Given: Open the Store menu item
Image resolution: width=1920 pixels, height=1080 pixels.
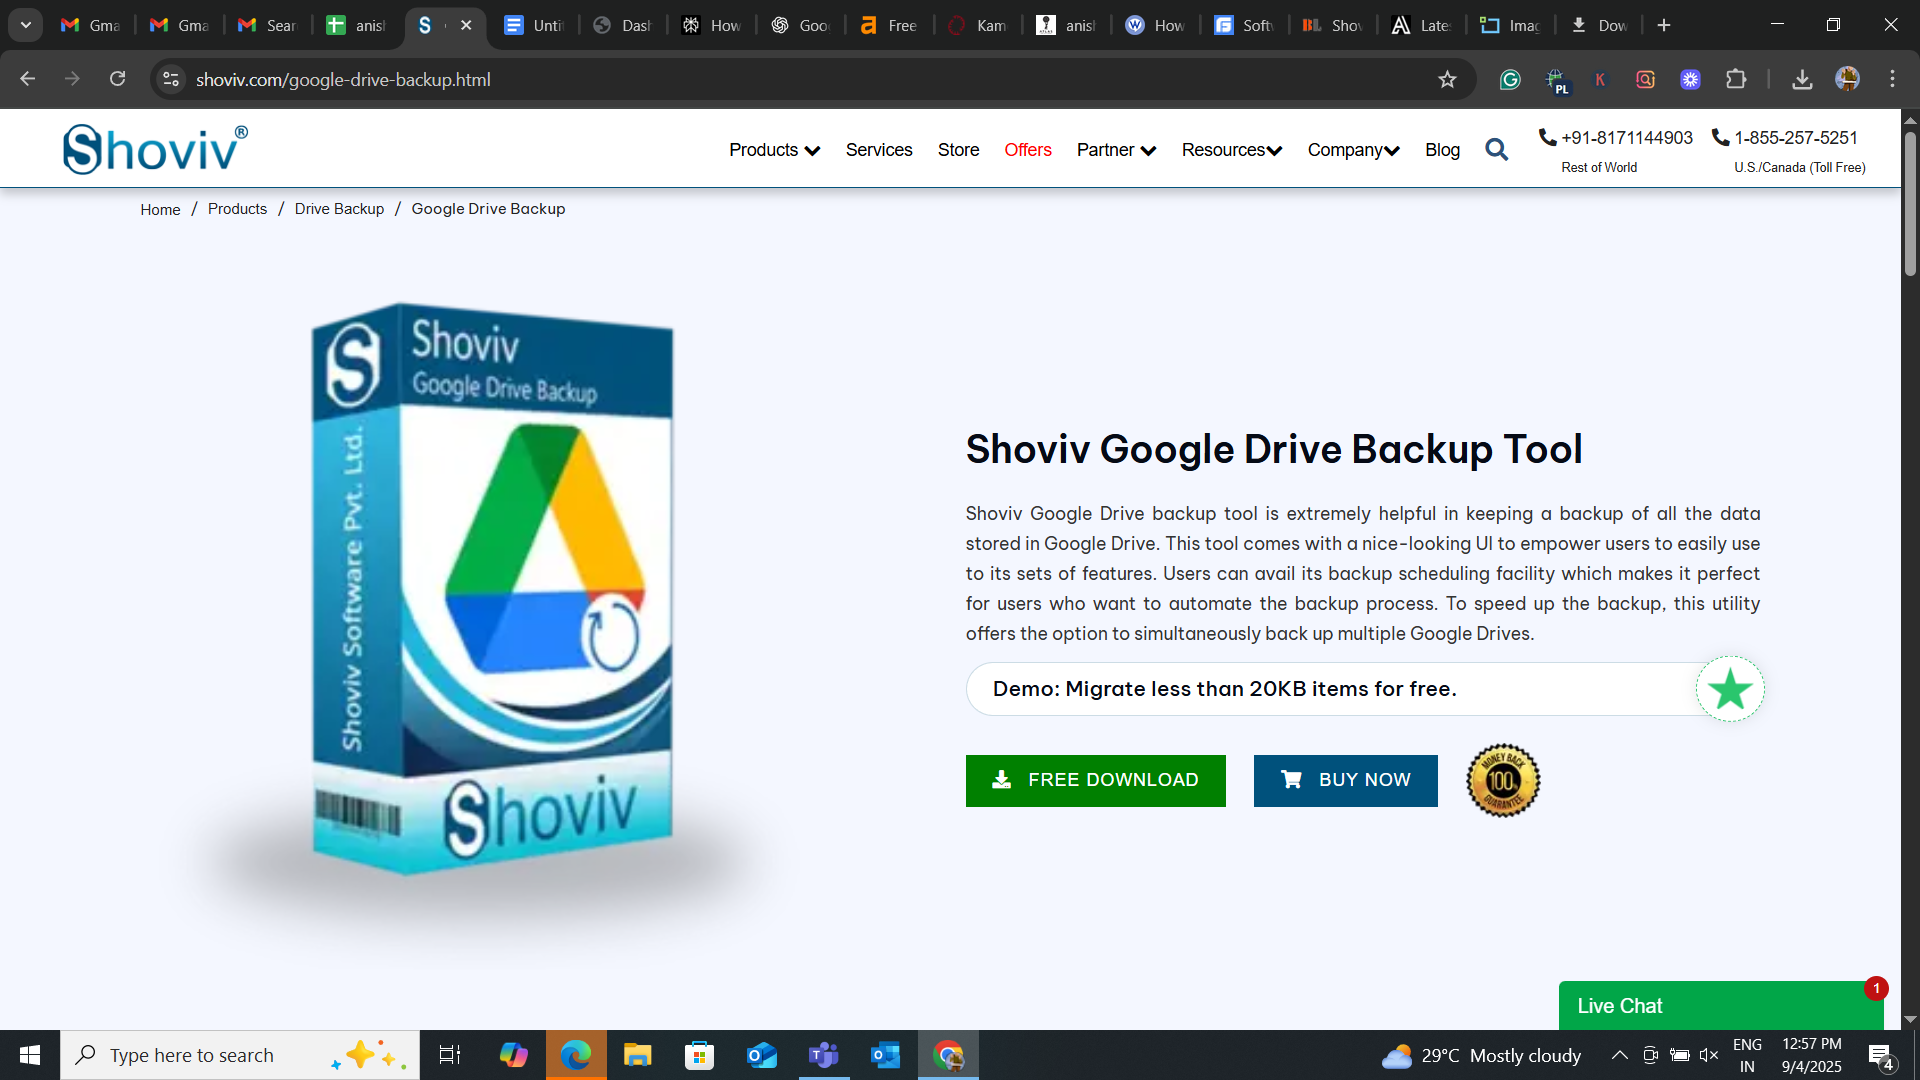Looking at the screenshot, I should pyautogui.click(x=958, y=150).
